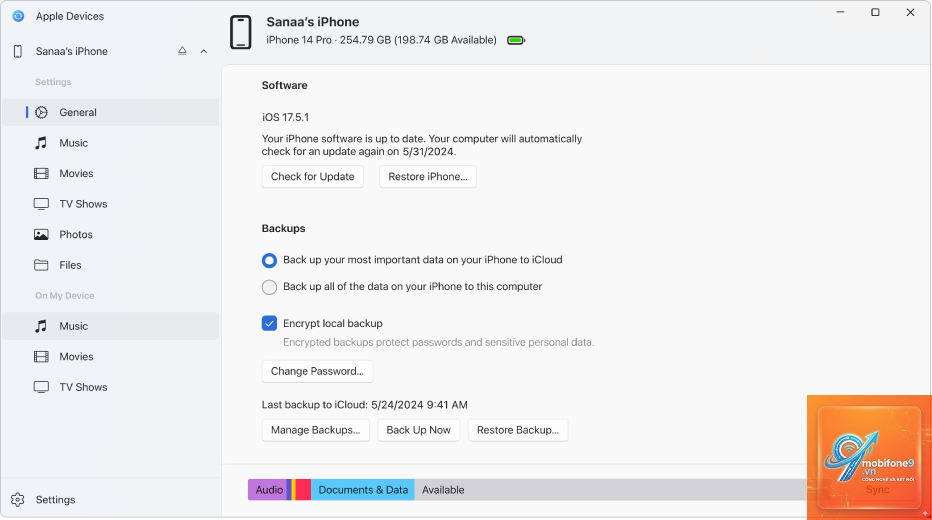
Task: Click the Change Password... button
Action: 317,371
